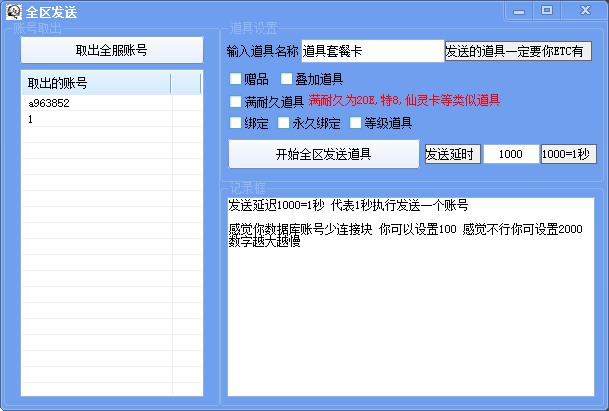Screen dimensions: 609x411
Task: Enable the 赠品 checkbox
Action: point(236,78)
